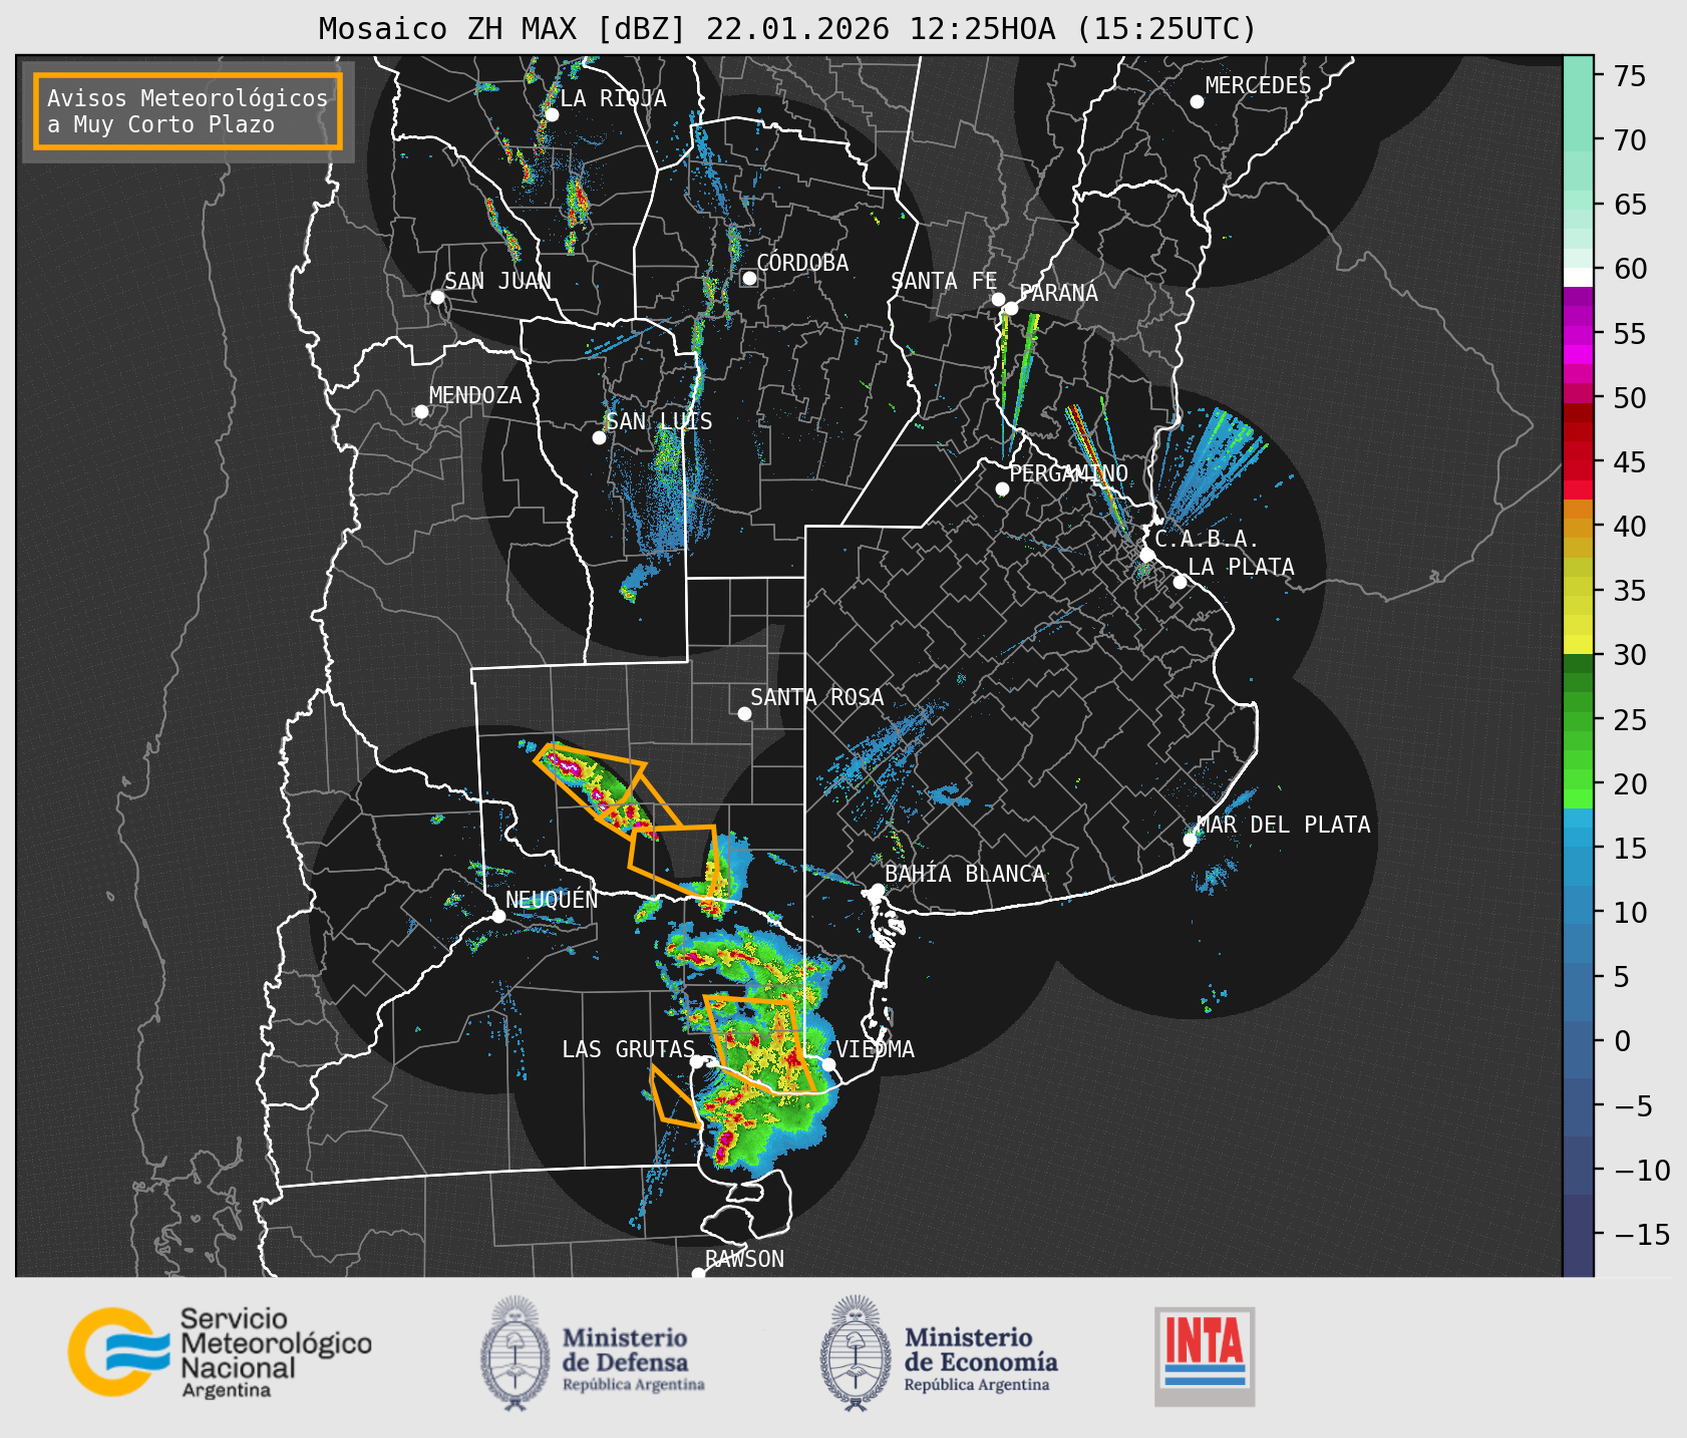Click the small orange warning polygon south of Las Grutas
The height and width of the screenshot is (1438, 1687).
673,1097
